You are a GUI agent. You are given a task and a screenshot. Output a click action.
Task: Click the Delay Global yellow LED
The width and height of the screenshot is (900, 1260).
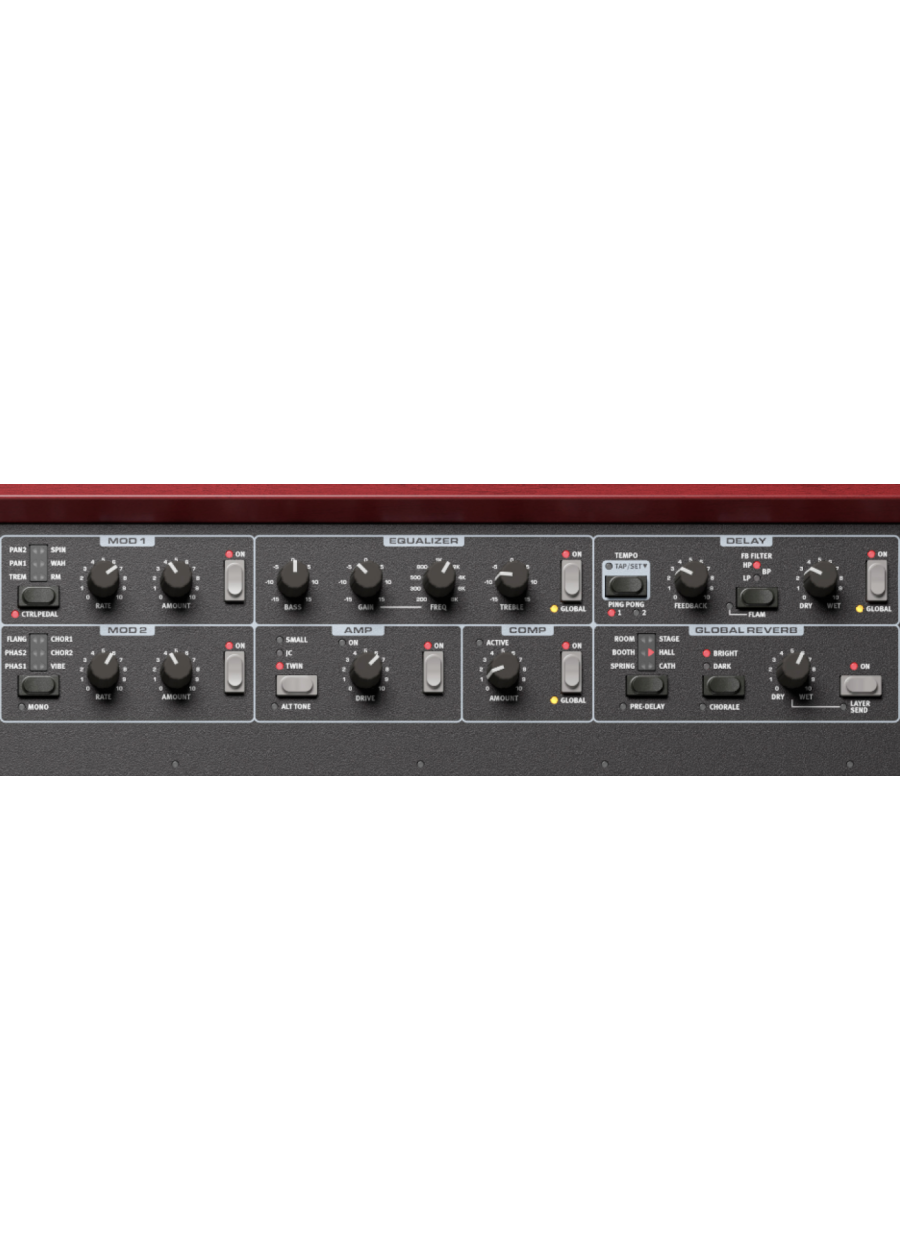click(x=859, y=608)
